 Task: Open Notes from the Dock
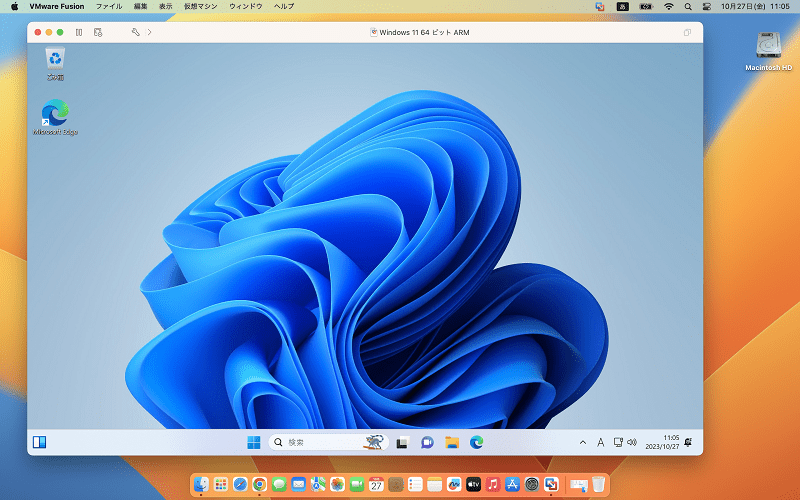[x=435, y=484]
